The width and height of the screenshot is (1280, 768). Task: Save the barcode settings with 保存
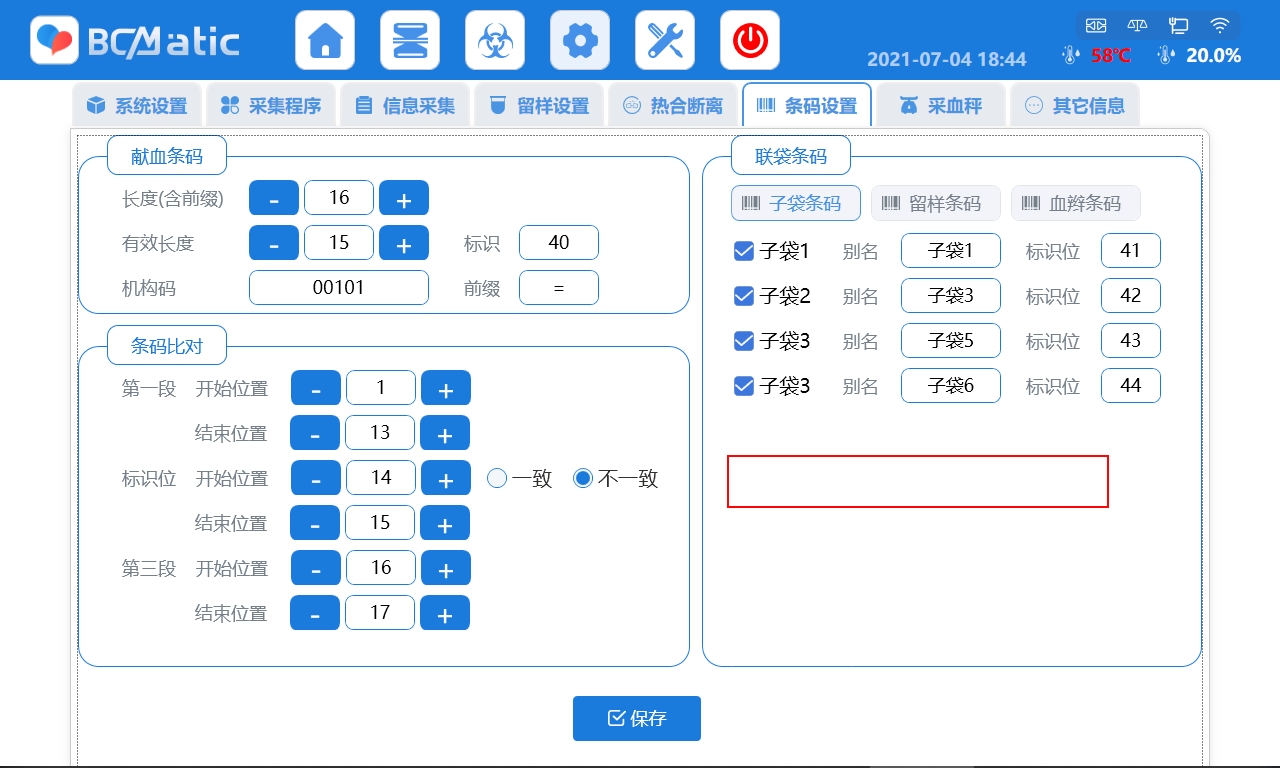click(637, 718)
